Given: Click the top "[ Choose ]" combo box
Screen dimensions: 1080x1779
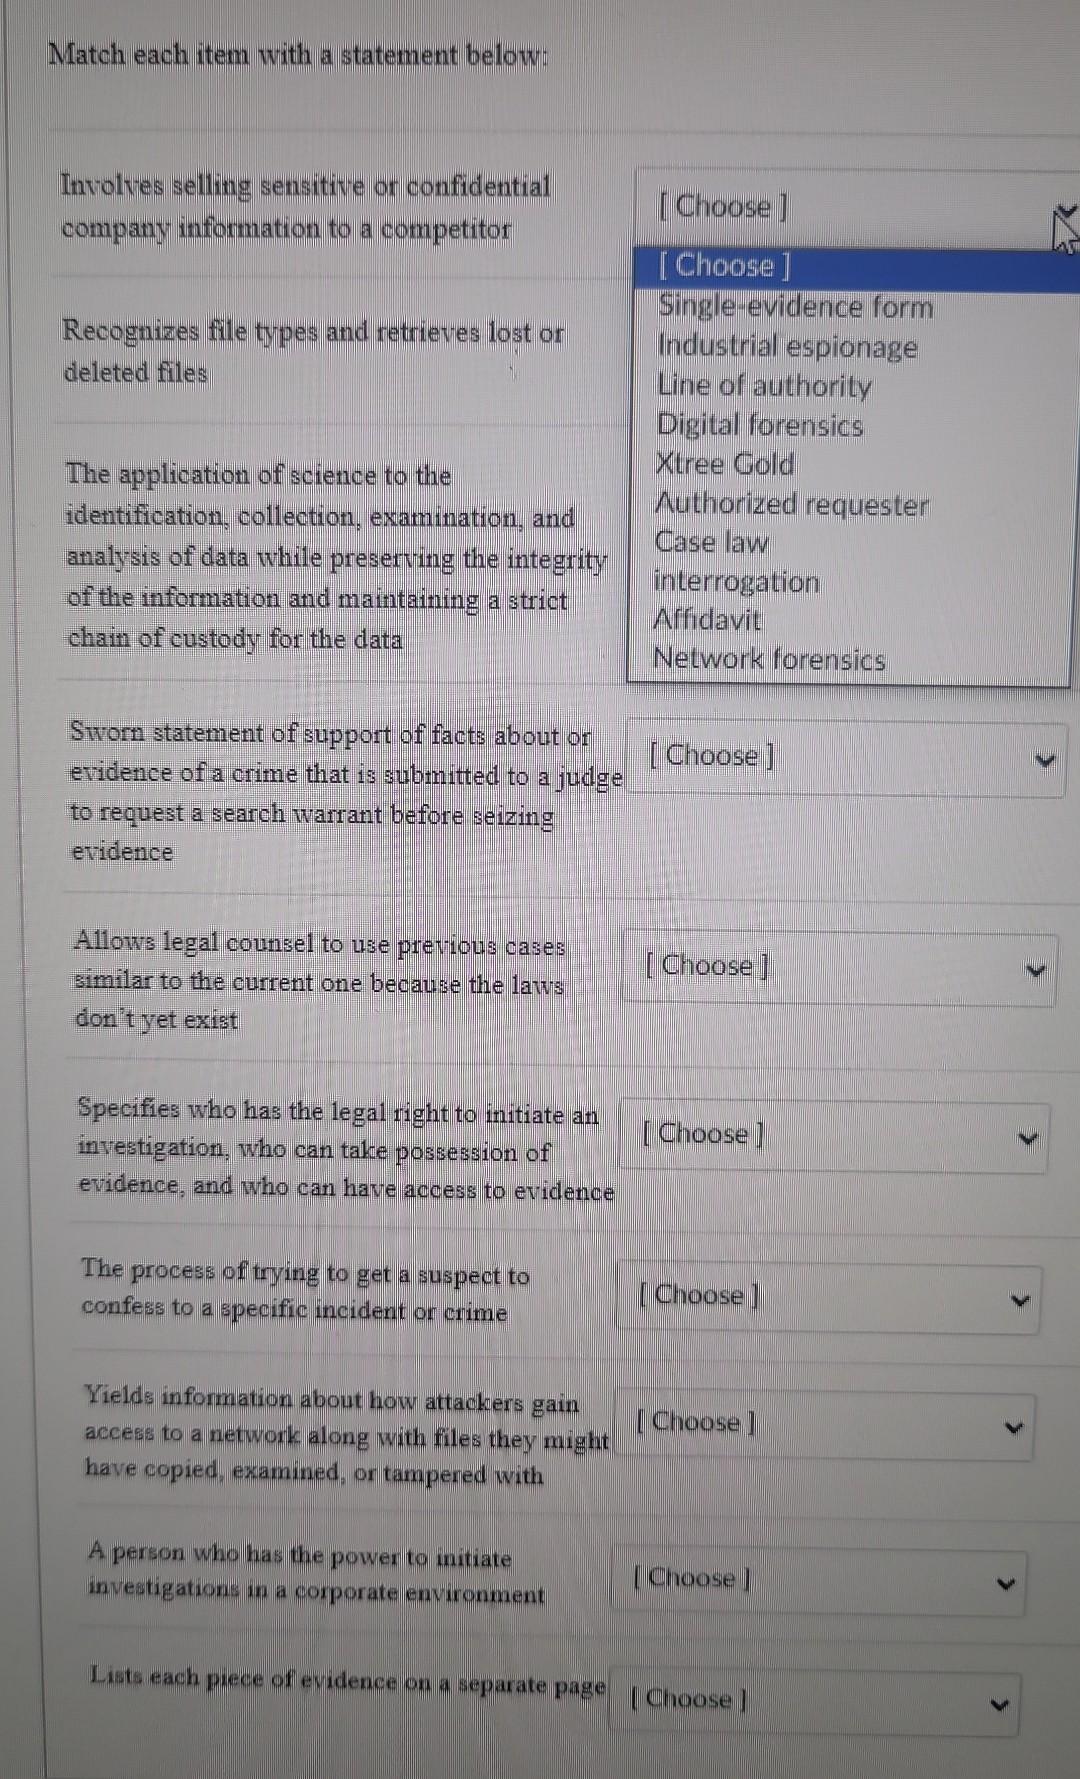Looking at the screenshot, I should click(850, 207).
